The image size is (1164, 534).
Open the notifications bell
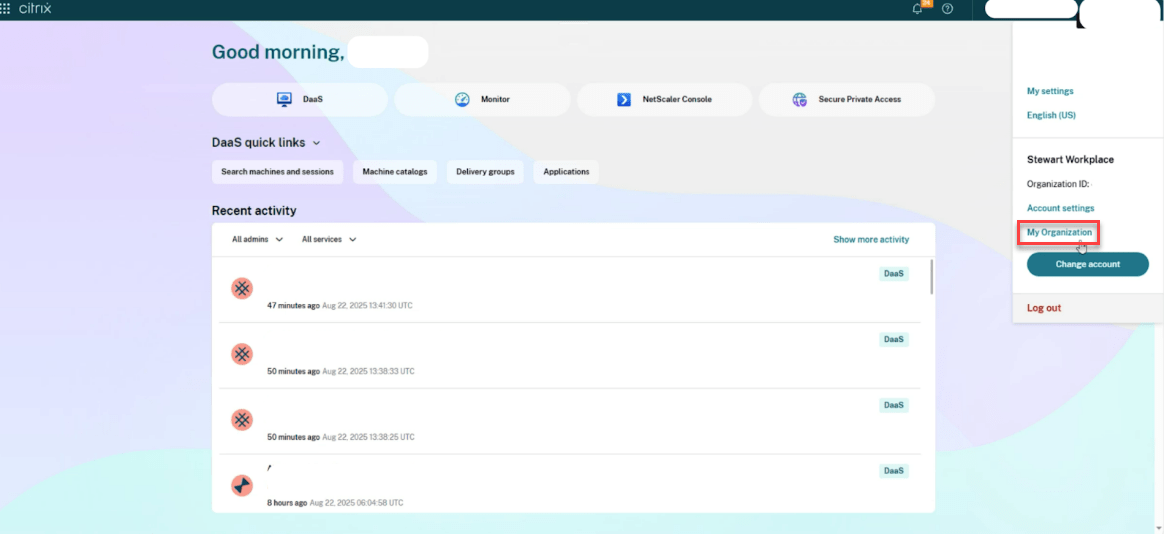click(x=918, y=9)
